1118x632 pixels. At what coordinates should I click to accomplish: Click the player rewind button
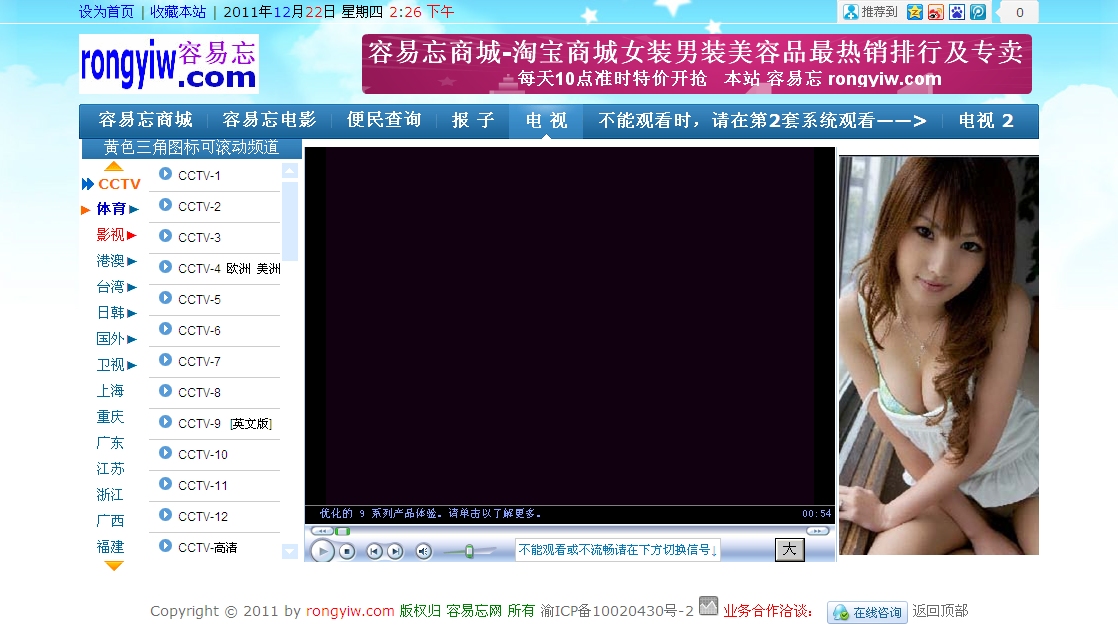coord(322,531)
